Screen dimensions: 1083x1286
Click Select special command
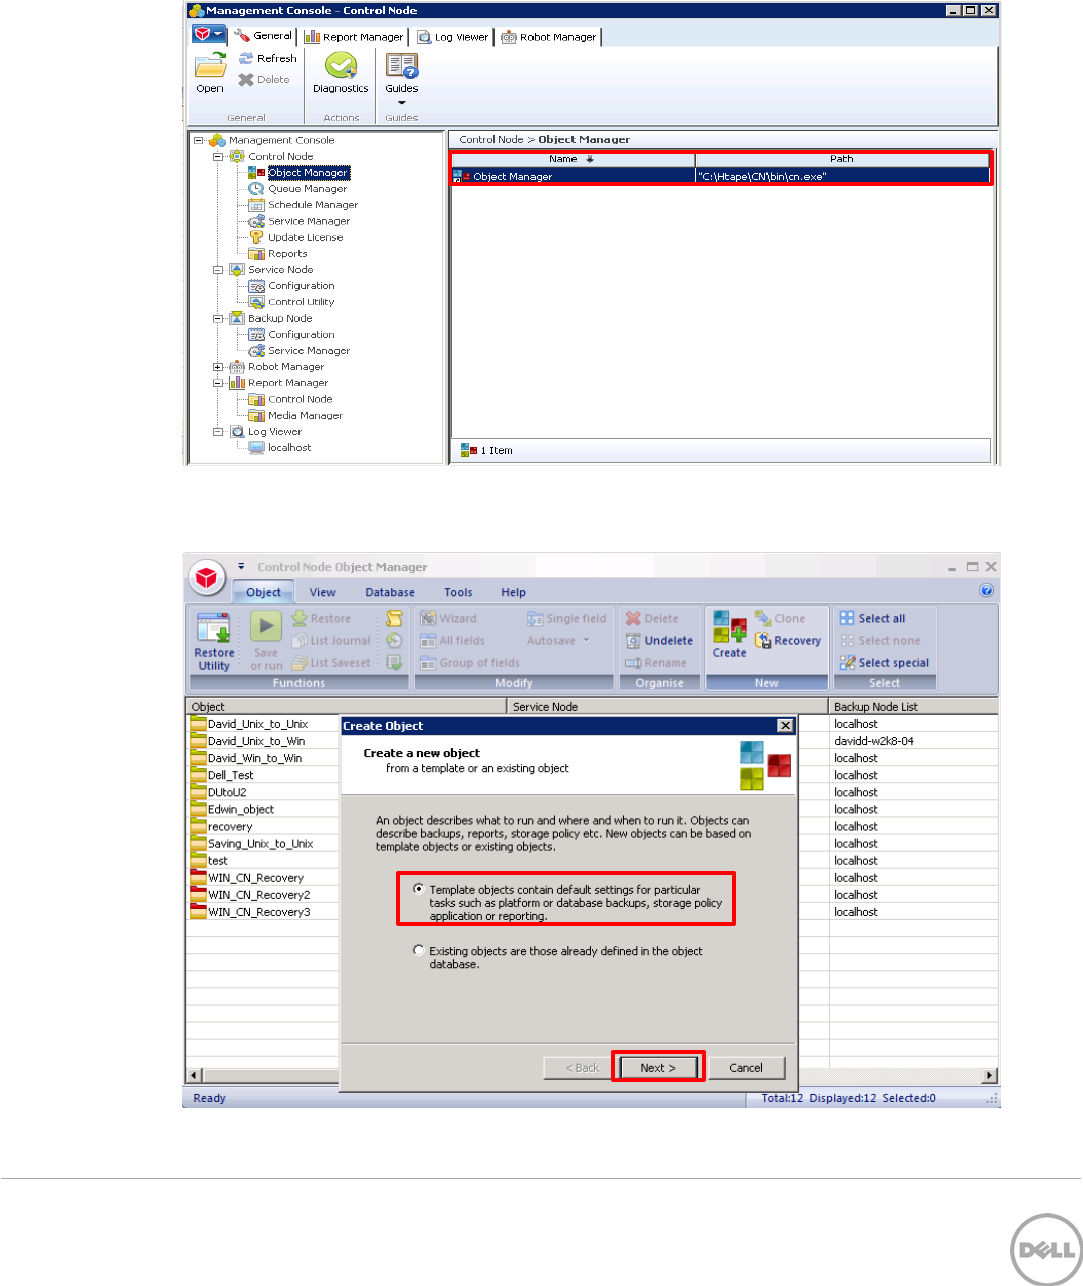coord(884,663)
